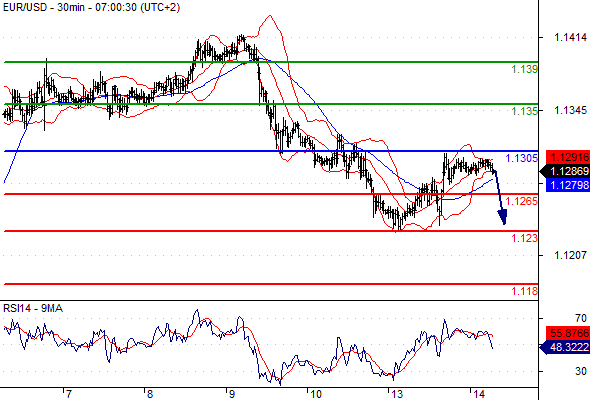This screenshot has height=400, width=590.
Task: Click the red 1.12916 price tag
Action: click(x=568, y=157)
